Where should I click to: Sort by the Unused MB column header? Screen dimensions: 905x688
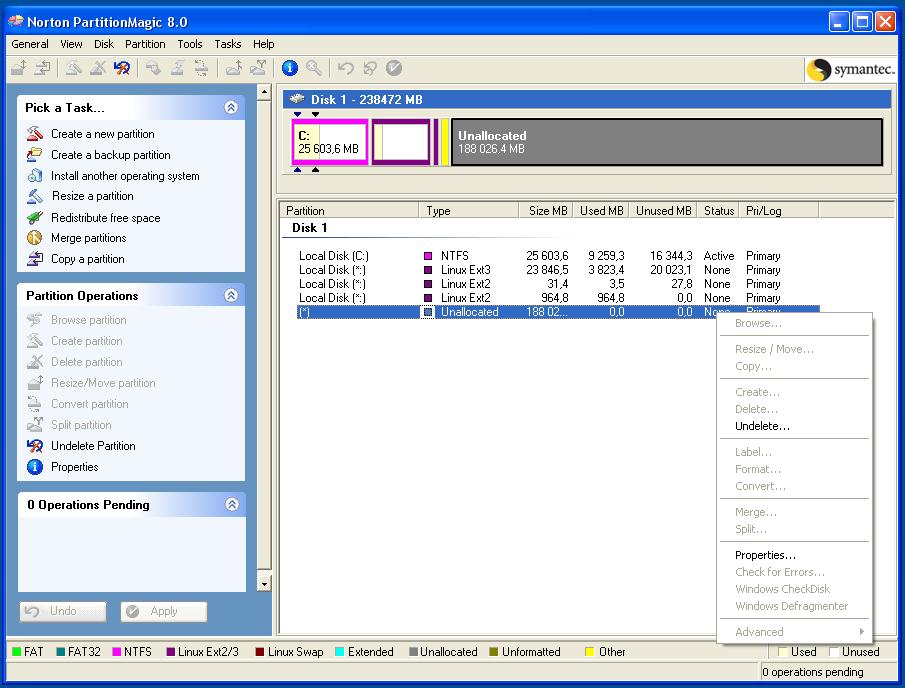click(663, 211)
